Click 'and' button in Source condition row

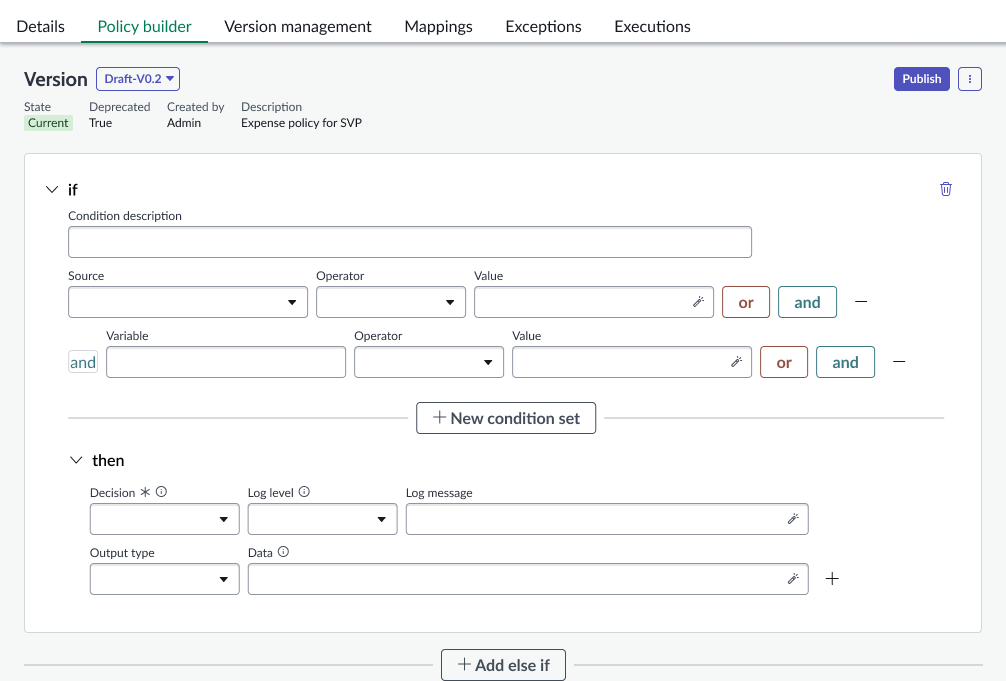[x=807, y=302]
